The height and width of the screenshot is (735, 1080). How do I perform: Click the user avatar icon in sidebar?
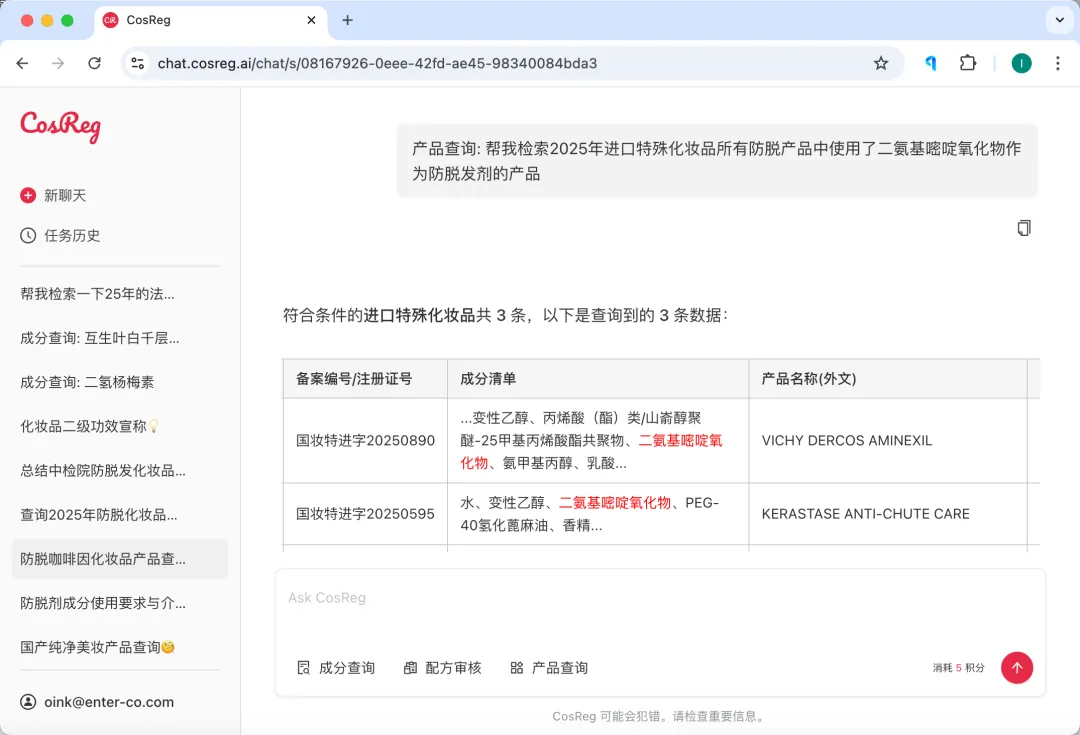point(28,702)
